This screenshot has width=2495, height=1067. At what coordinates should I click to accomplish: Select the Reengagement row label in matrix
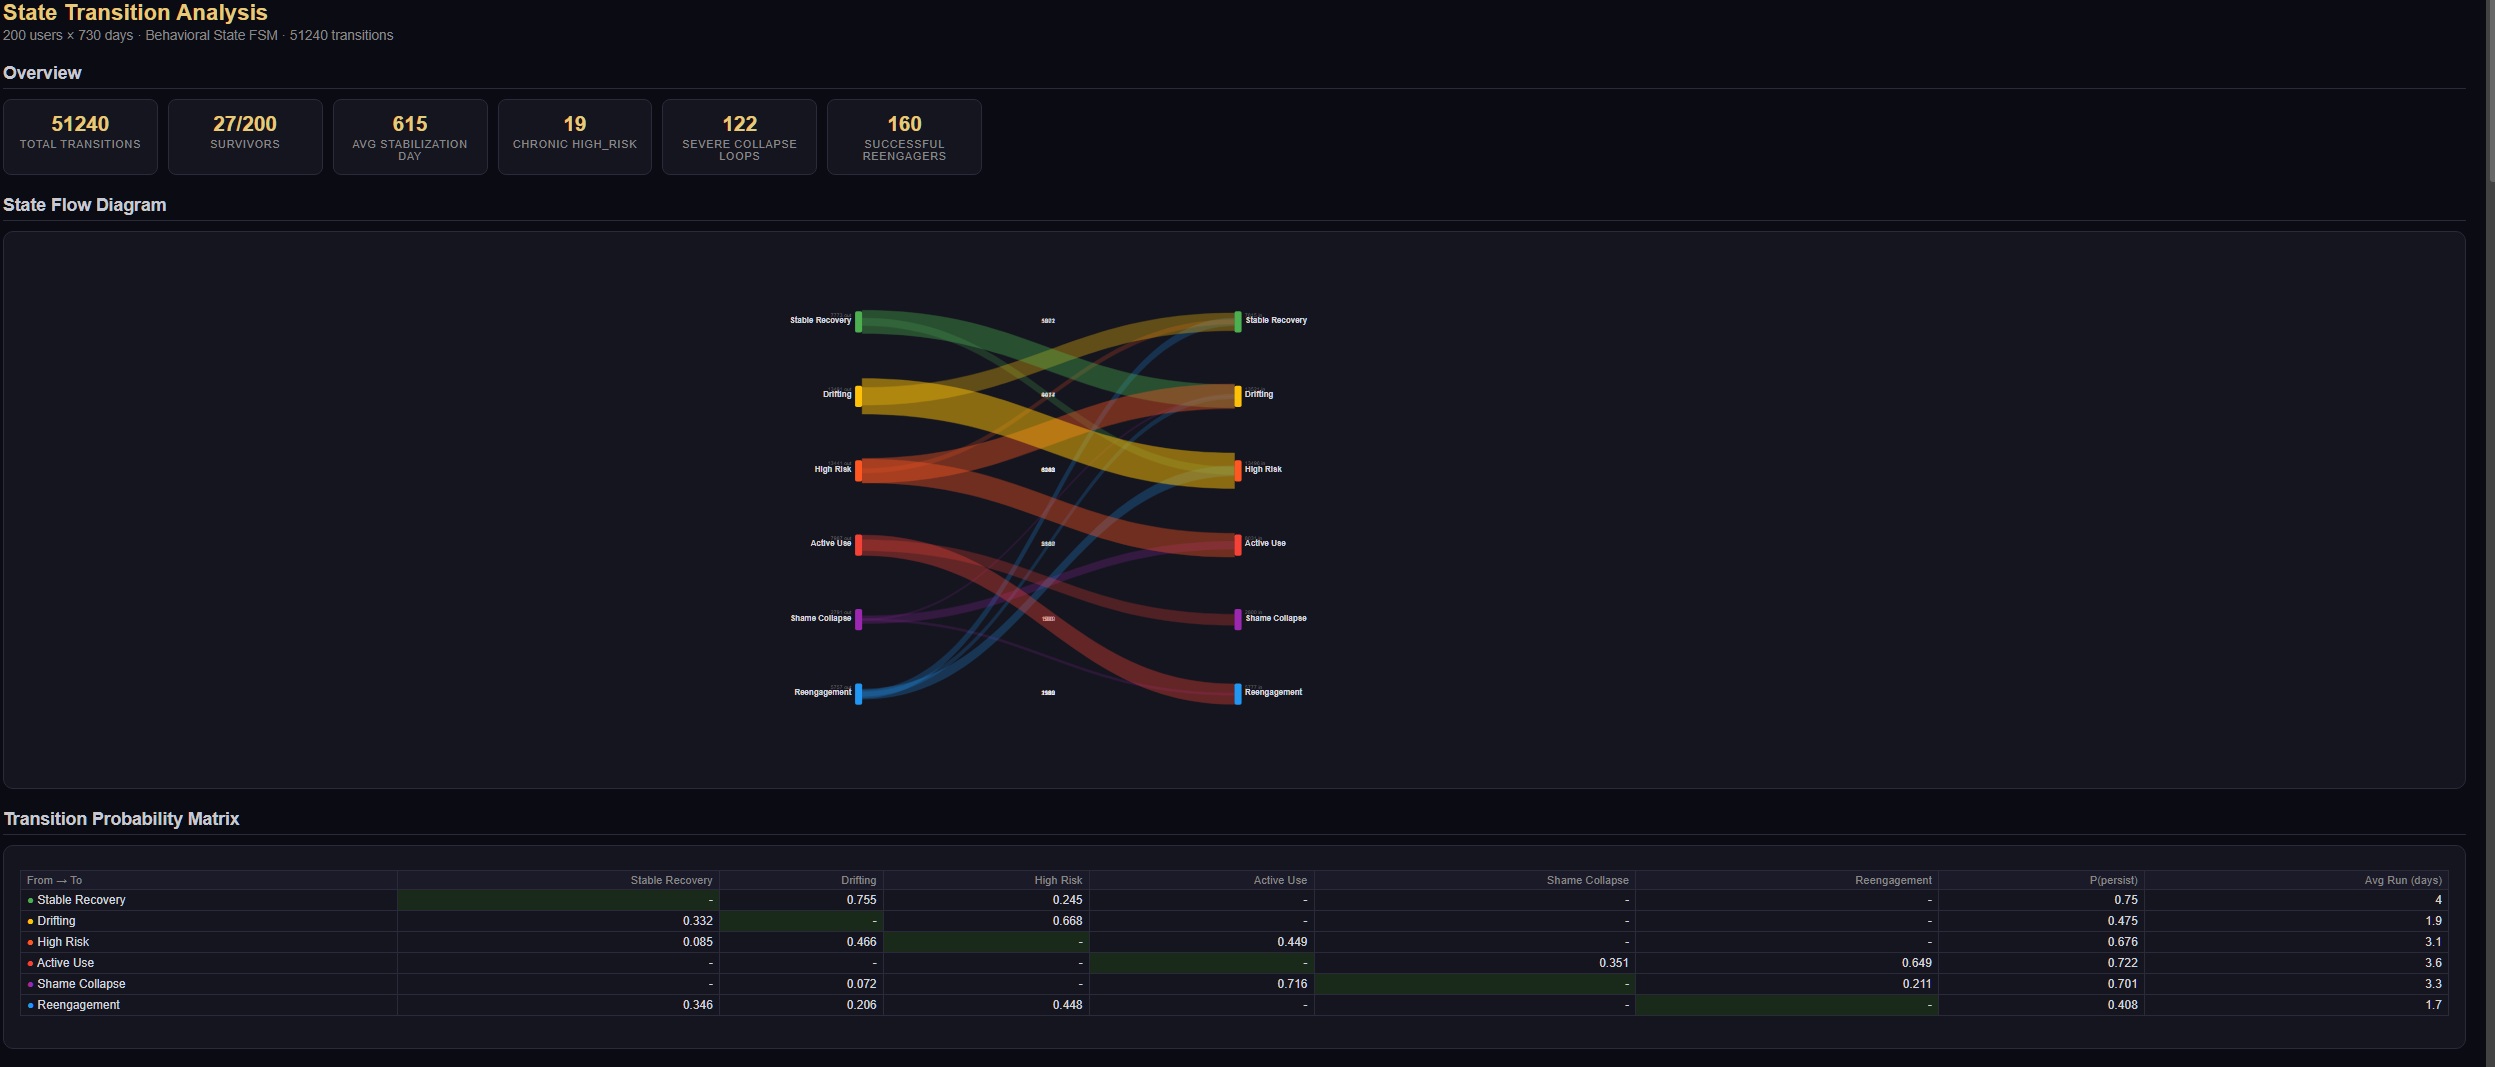coord(209,1005)
